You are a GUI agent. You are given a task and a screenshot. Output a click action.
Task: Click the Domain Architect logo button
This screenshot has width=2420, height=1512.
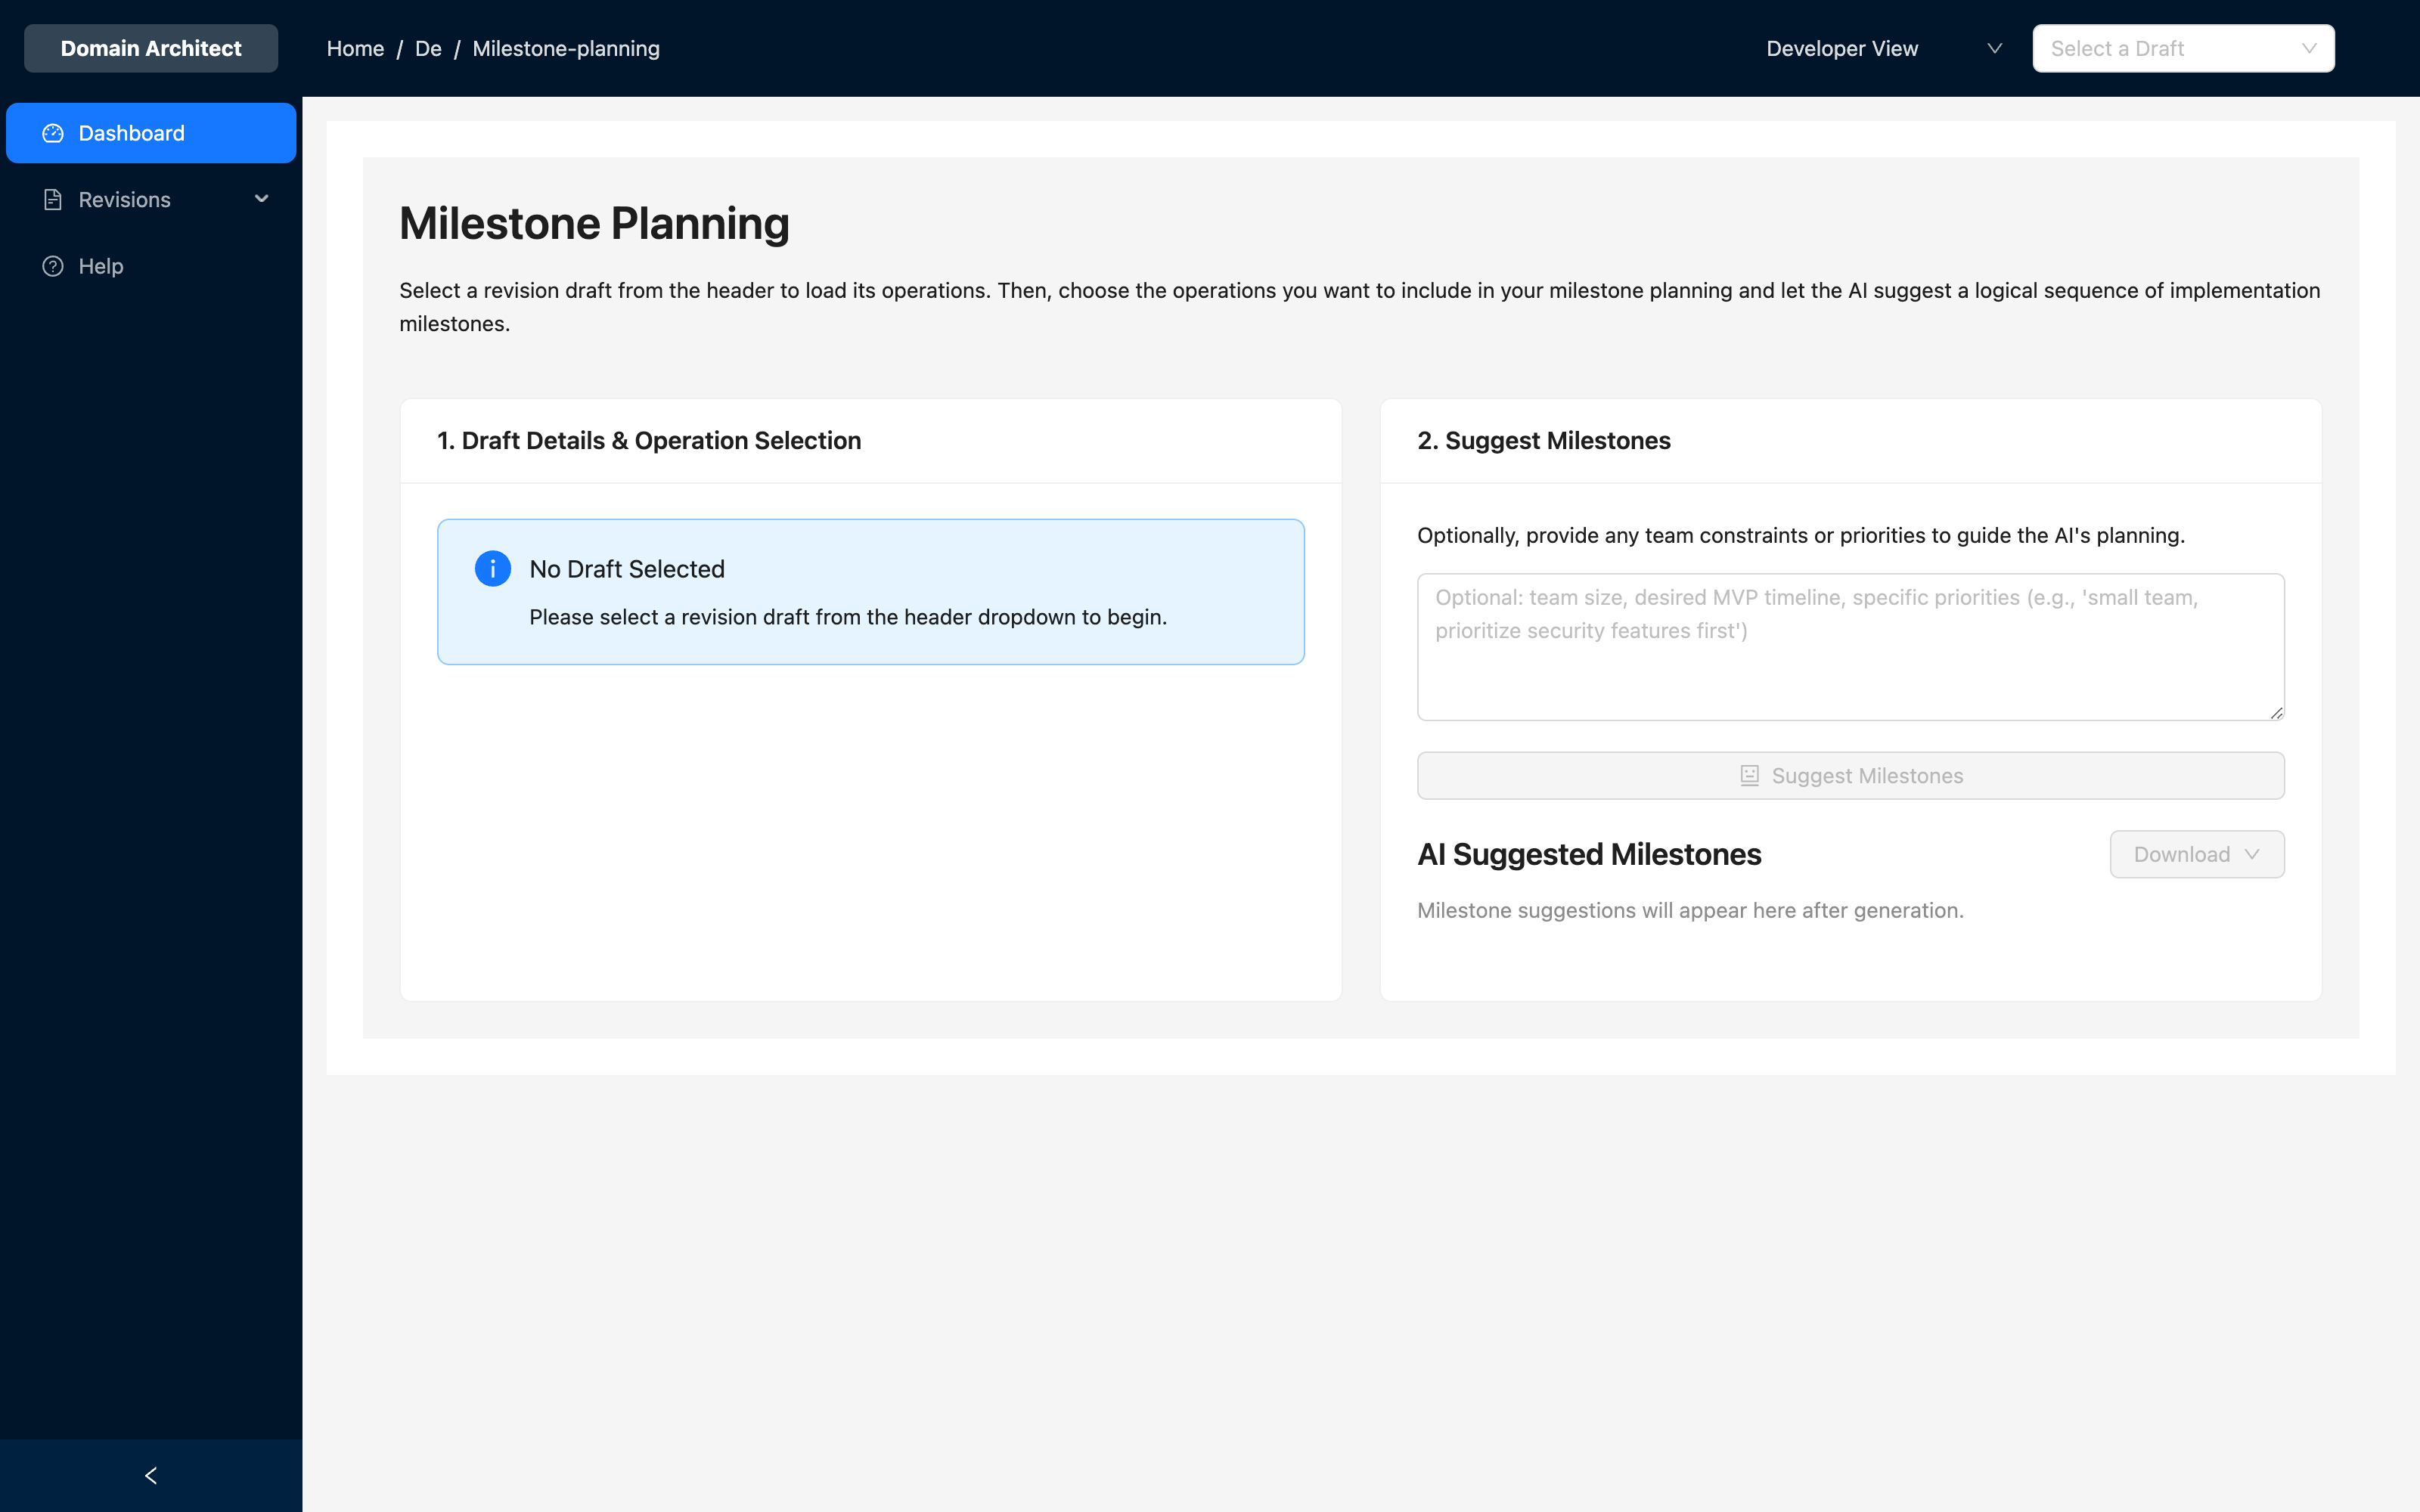(151, 48)
